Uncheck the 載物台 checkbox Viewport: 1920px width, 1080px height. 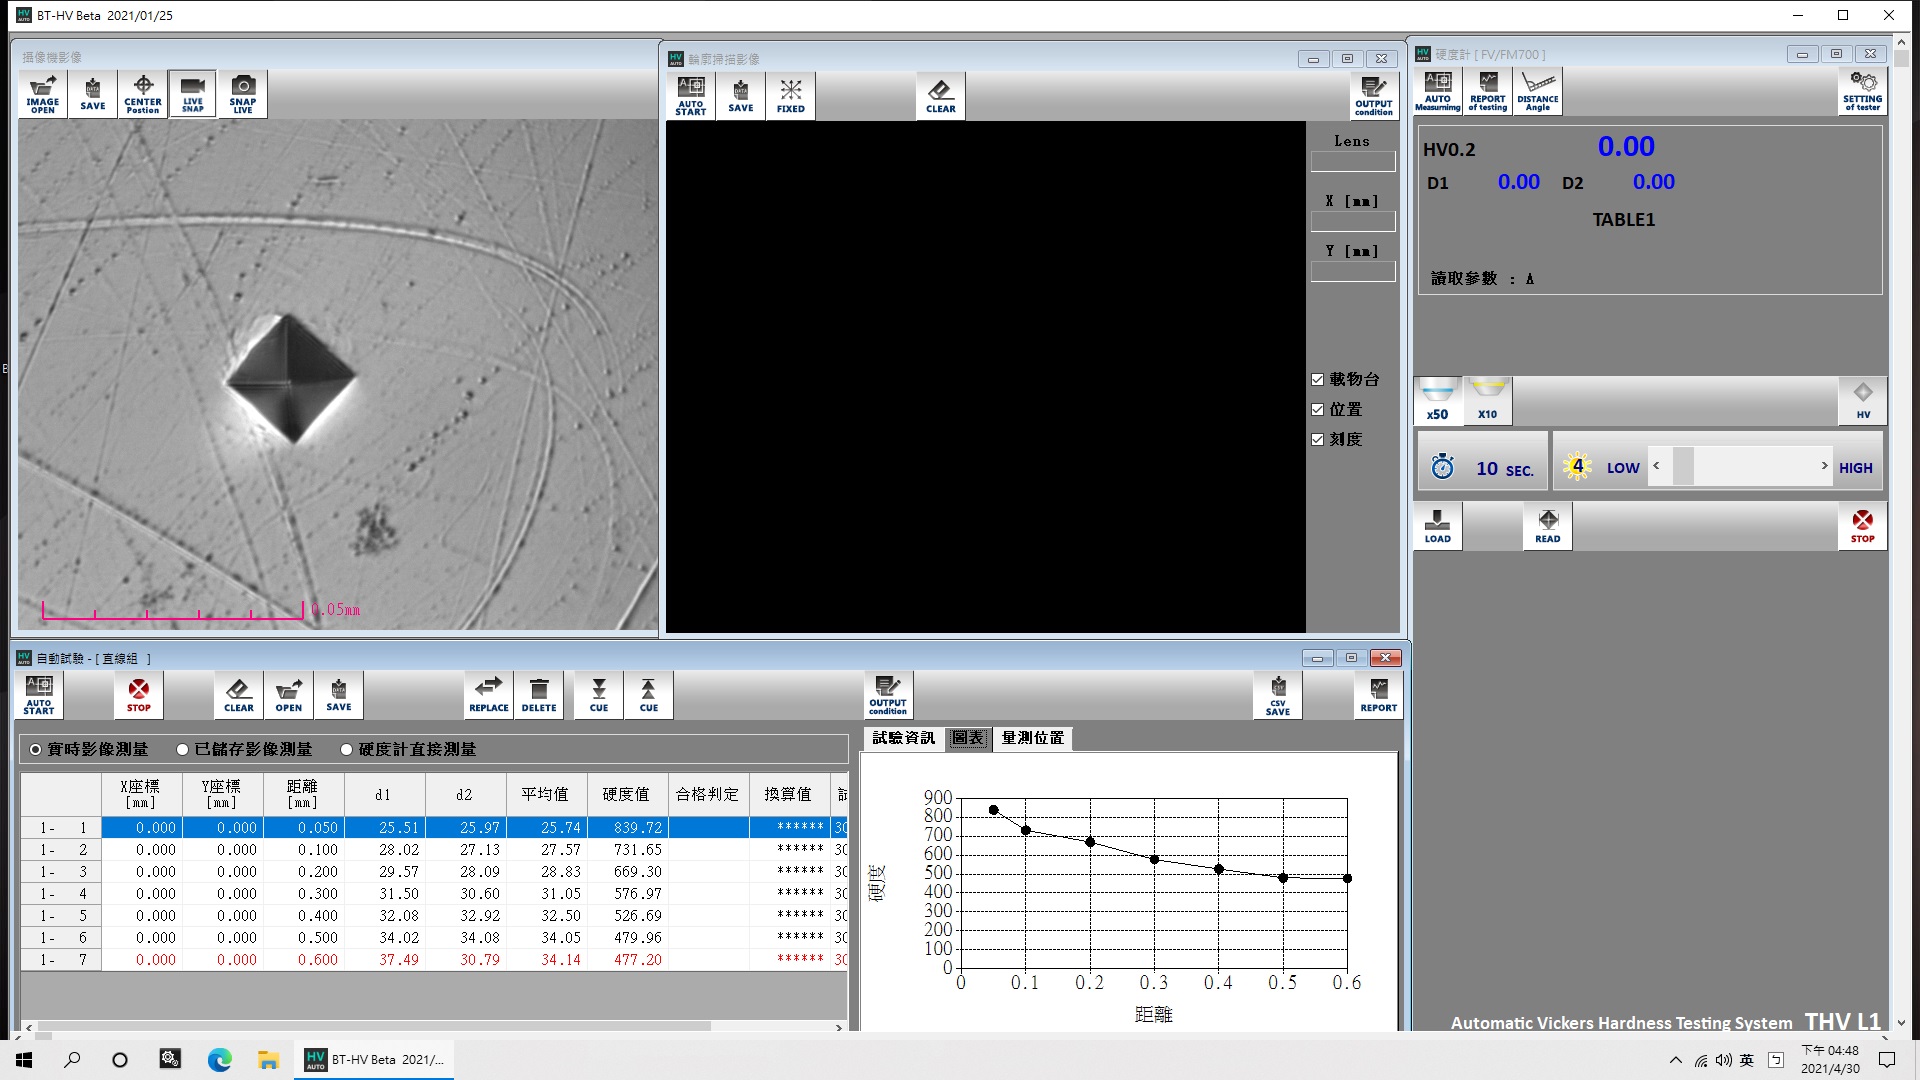[x=1318, y=380]
